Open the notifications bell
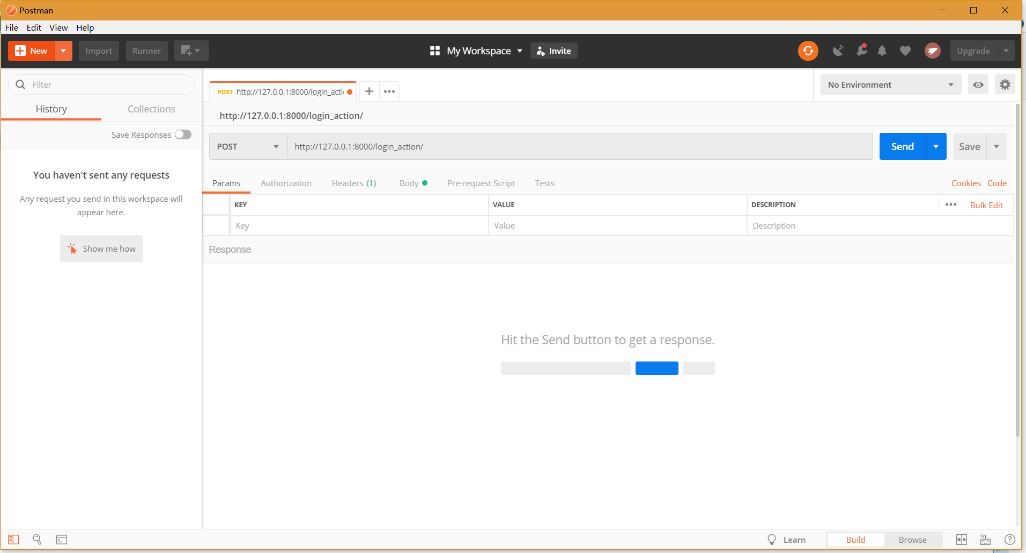Image resolution: width=1026 pixels, height=553 pixels. [882, 50]
